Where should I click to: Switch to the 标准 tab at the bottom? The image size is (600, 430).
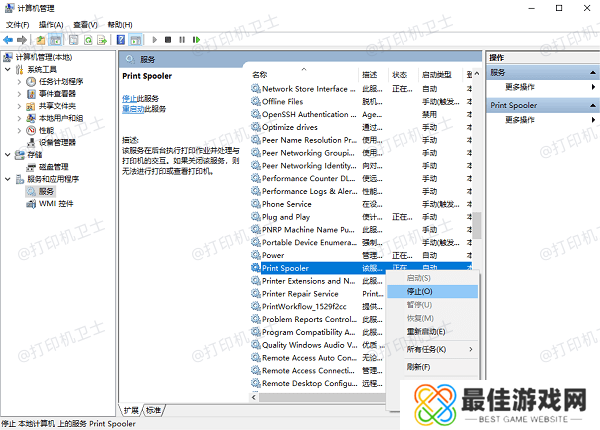point(153,410)
